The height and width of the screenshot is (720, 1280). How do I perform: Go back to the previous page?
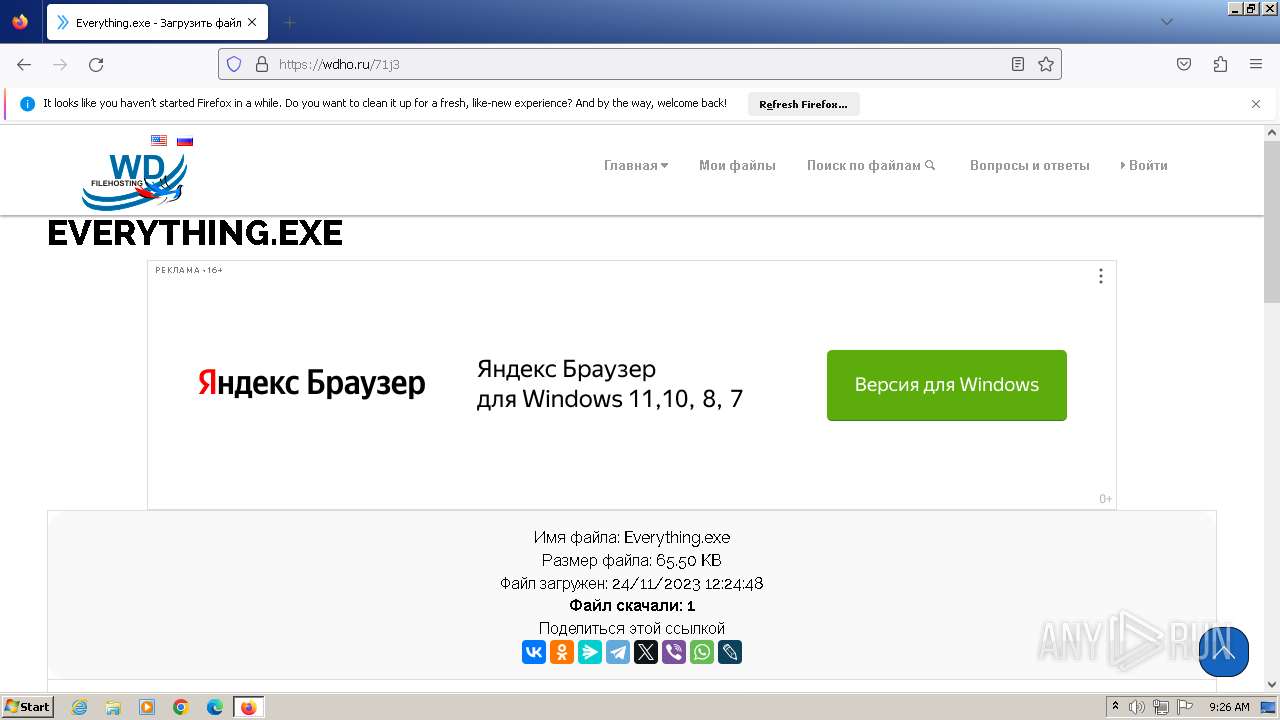tap(24, 64)
